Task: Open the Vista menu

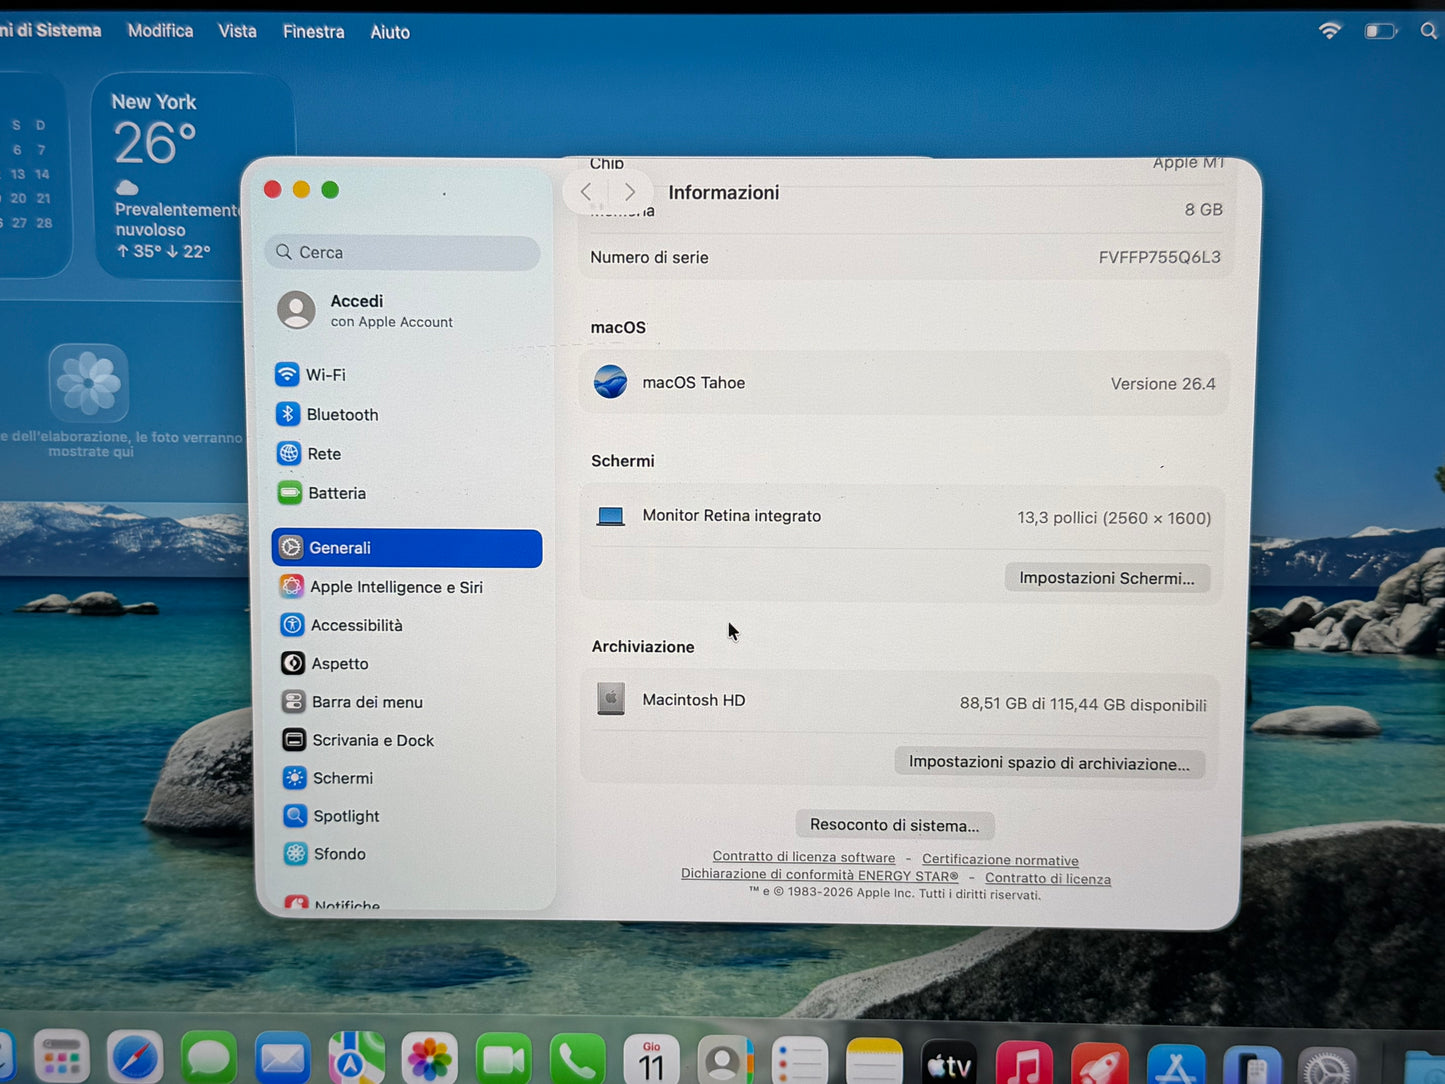Action: coord(237,31)
